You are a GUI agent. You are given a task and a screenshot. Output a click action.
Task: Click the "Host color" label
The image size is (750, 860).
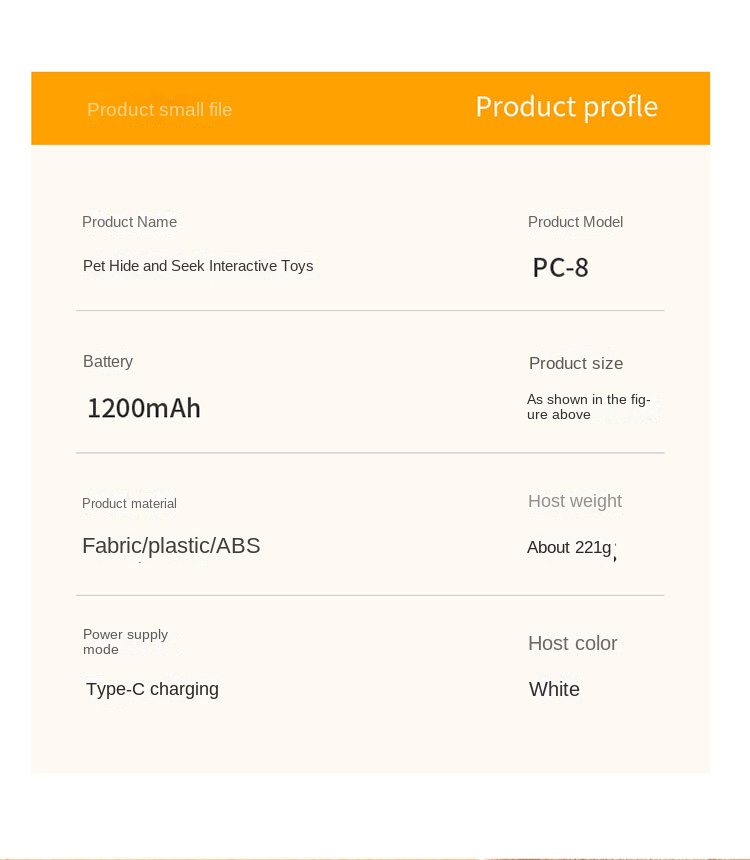(x=573, y=643)
